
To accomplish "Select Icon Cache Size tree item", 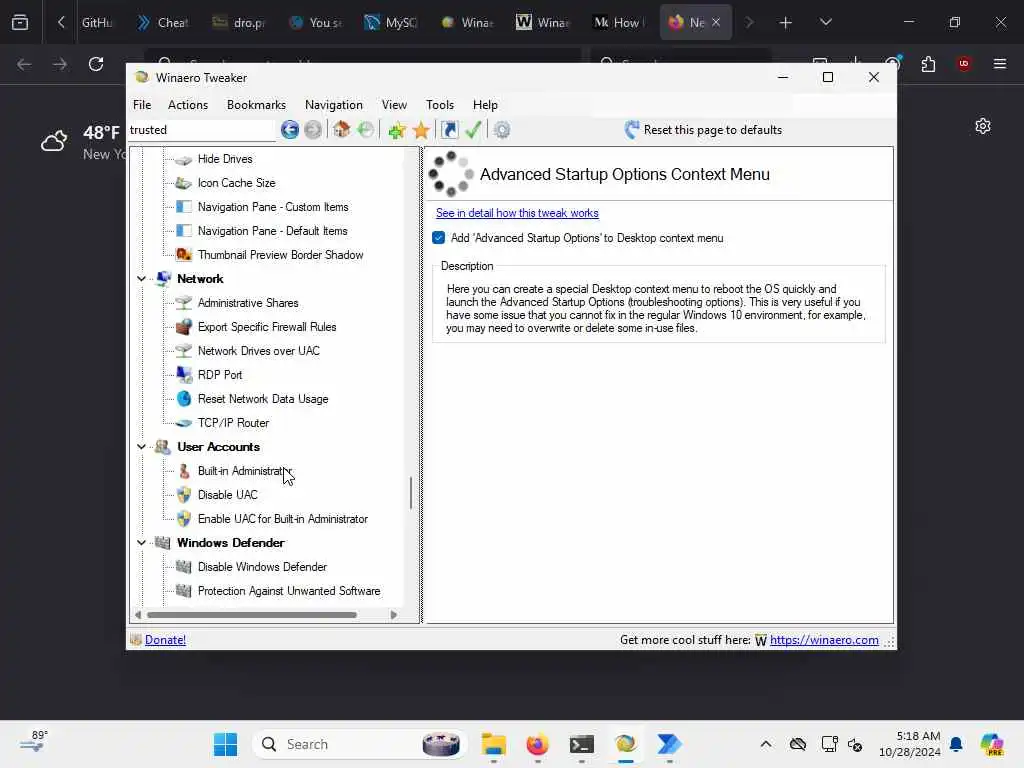I will pos(236,183).
